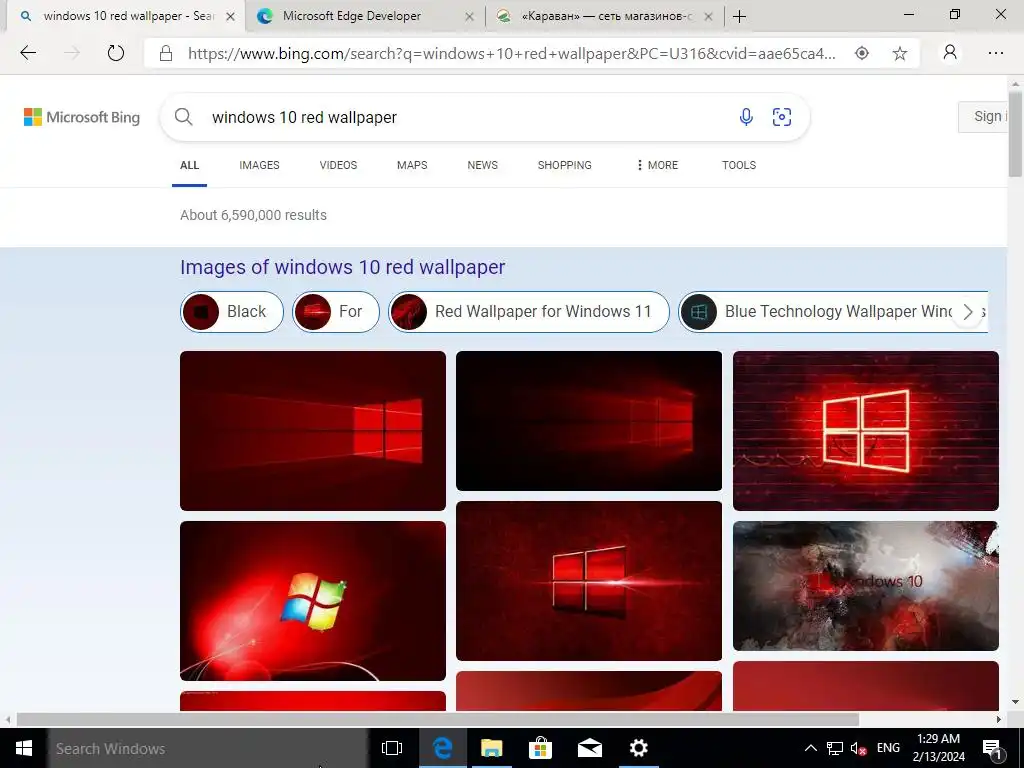Open Edge from the taskbar
This screenshot has width=1024, height=768.
pyautogui.click(x=442, y=748)
